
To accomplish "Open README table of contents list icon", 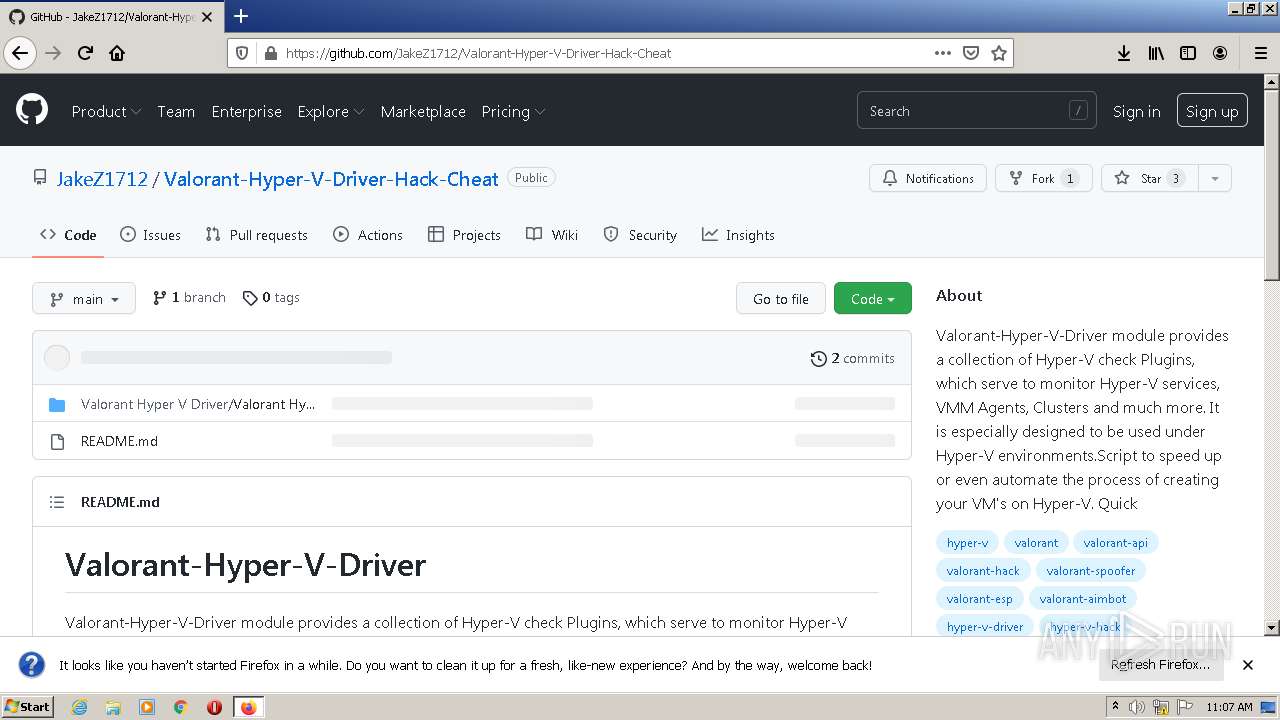I will [x=57, y=502].
